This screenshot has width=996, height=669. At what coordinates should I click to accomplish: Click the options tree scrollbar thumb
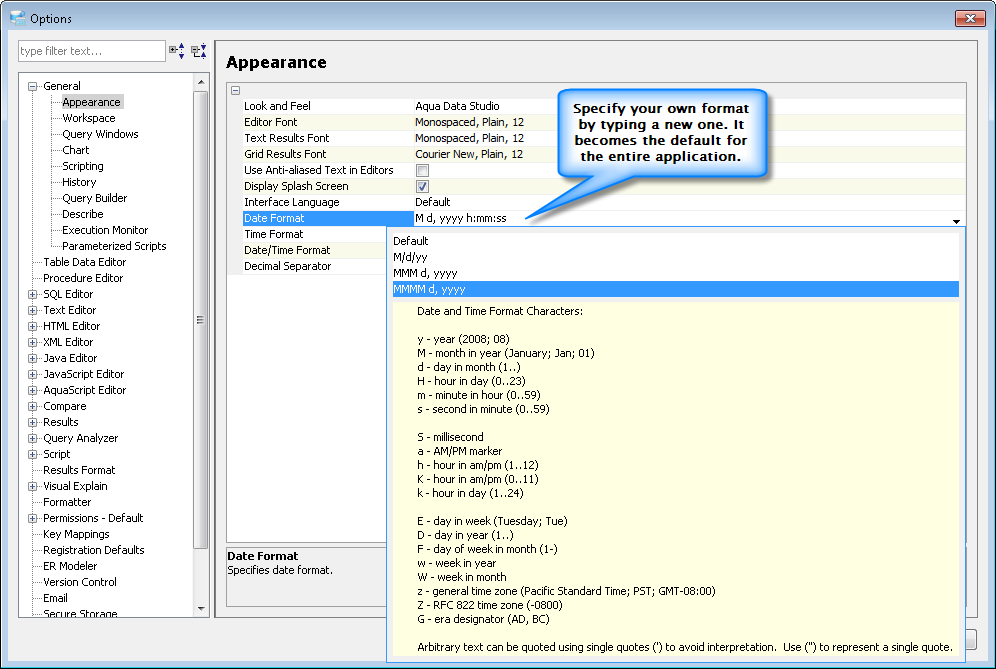click(x=201, y=320)
